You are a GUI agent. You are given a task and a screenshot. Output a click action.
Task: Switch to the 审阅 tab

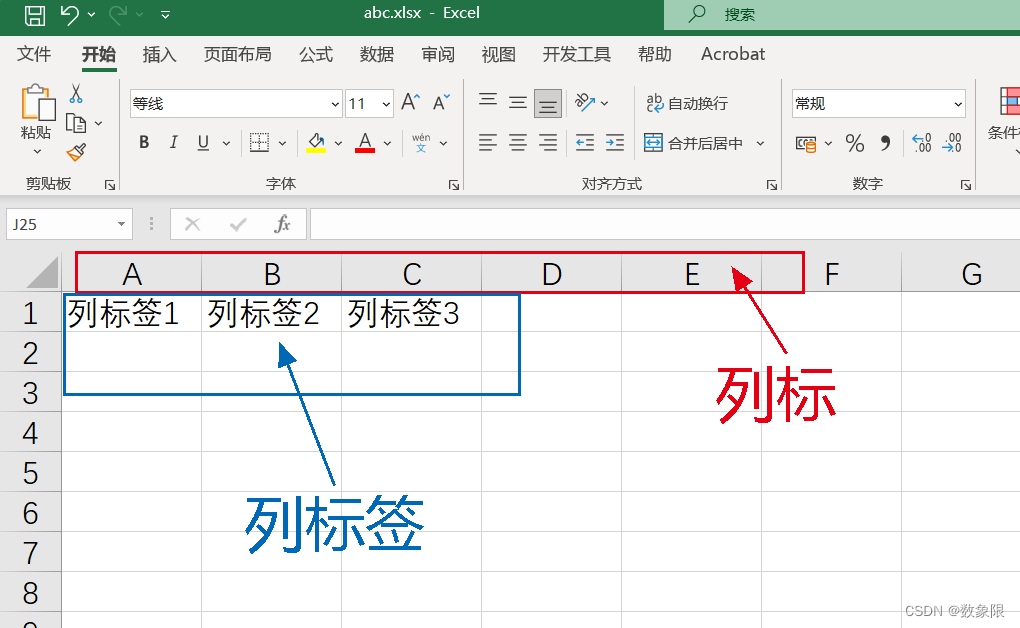tap(438, 54)
